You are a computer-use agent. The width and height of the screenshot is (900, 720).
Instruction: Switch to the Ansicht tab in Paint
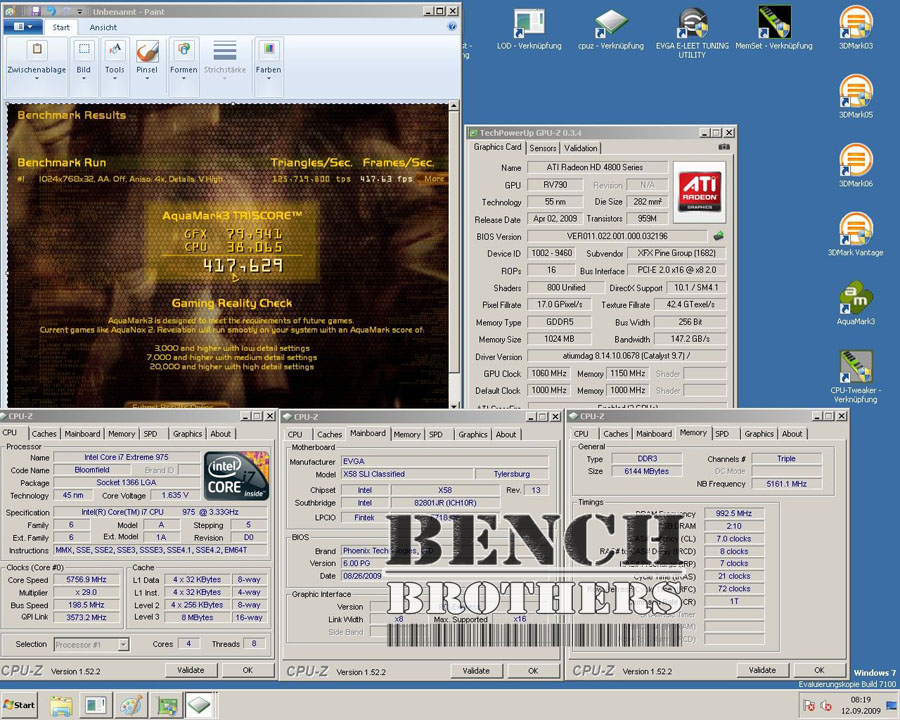pyautogui.click(x=103, y=27)
